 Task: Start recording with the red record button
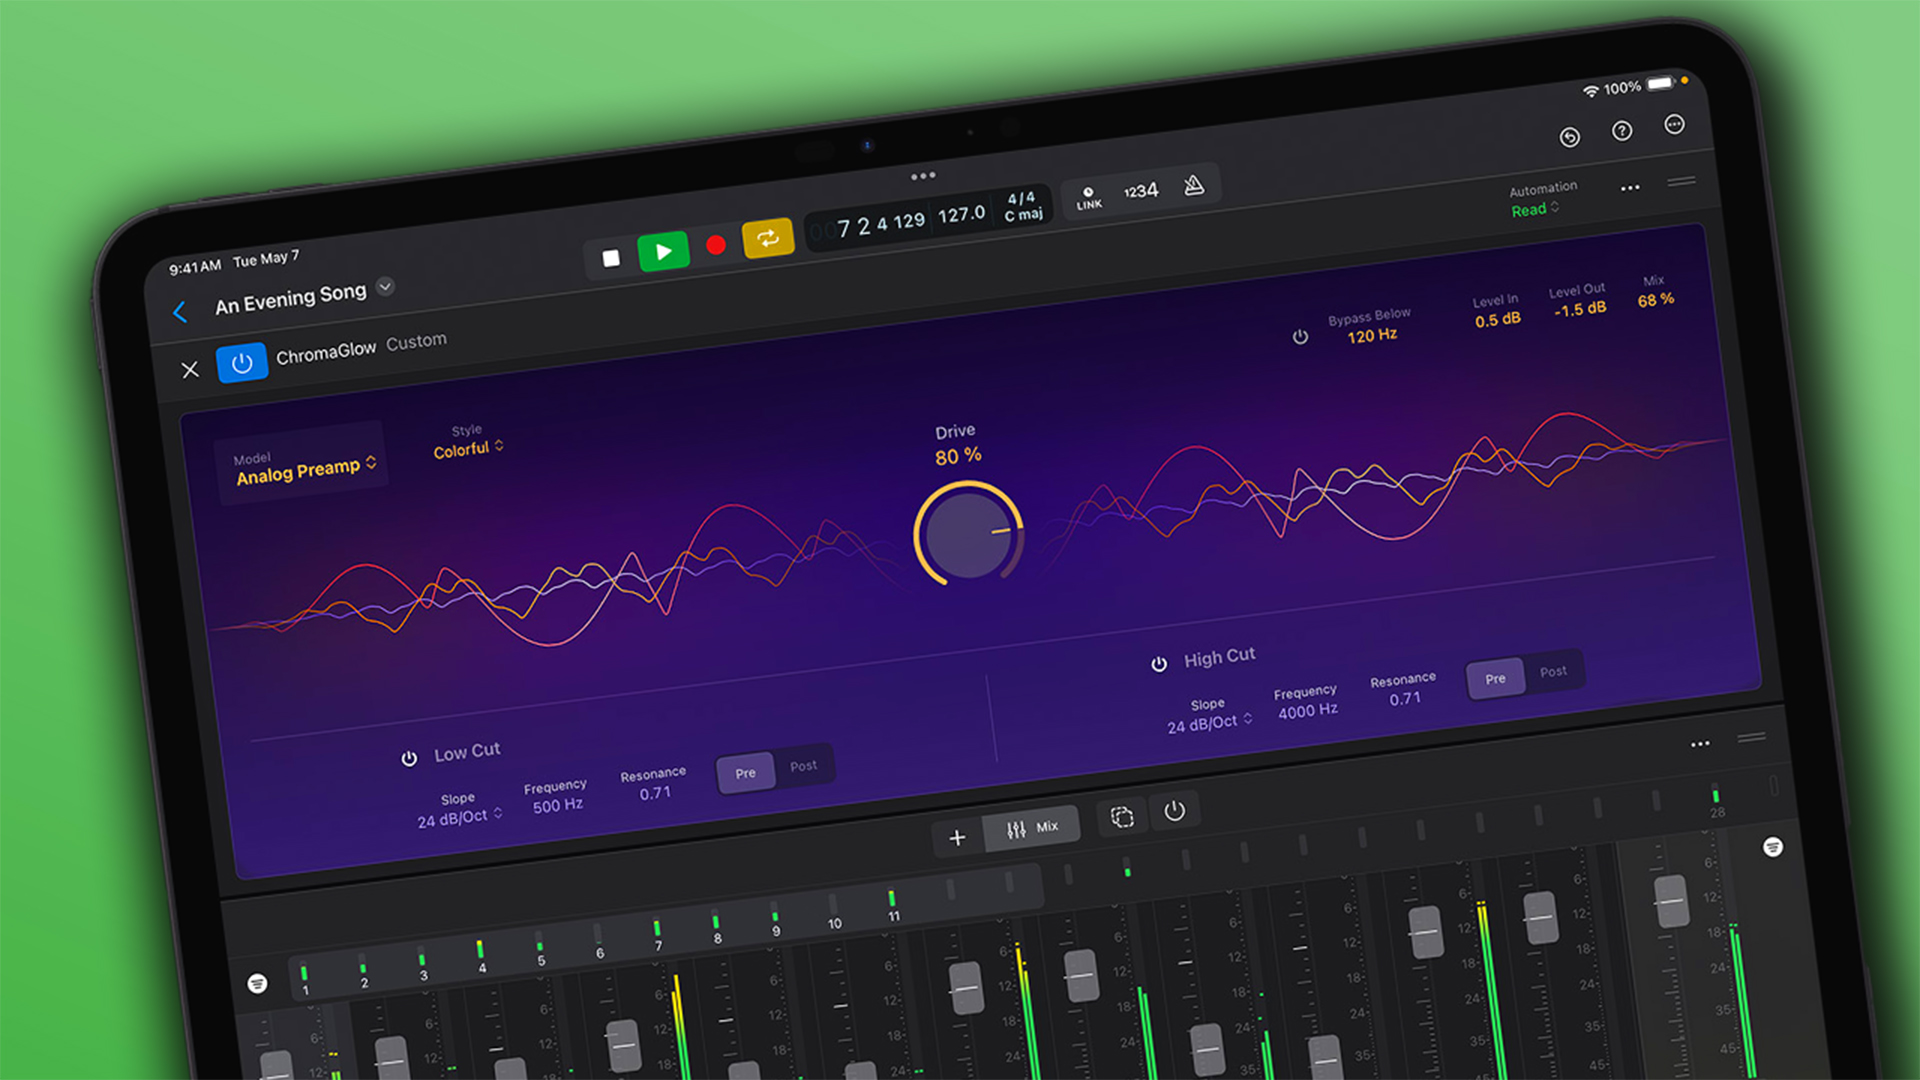point(716,245)
